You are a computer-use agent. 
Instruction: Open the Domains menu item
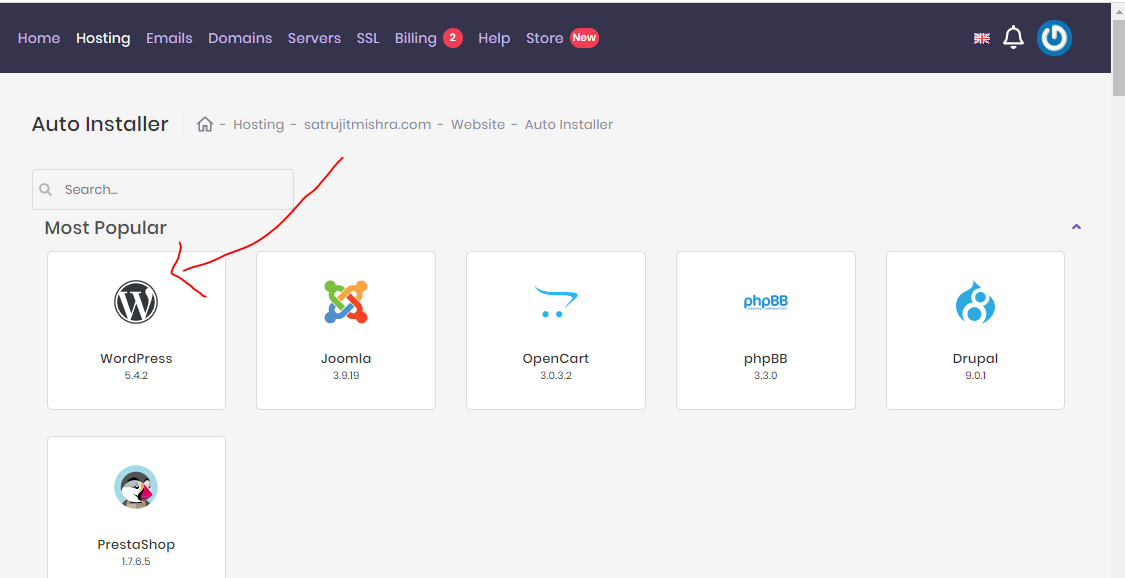[x=240, y=38]
